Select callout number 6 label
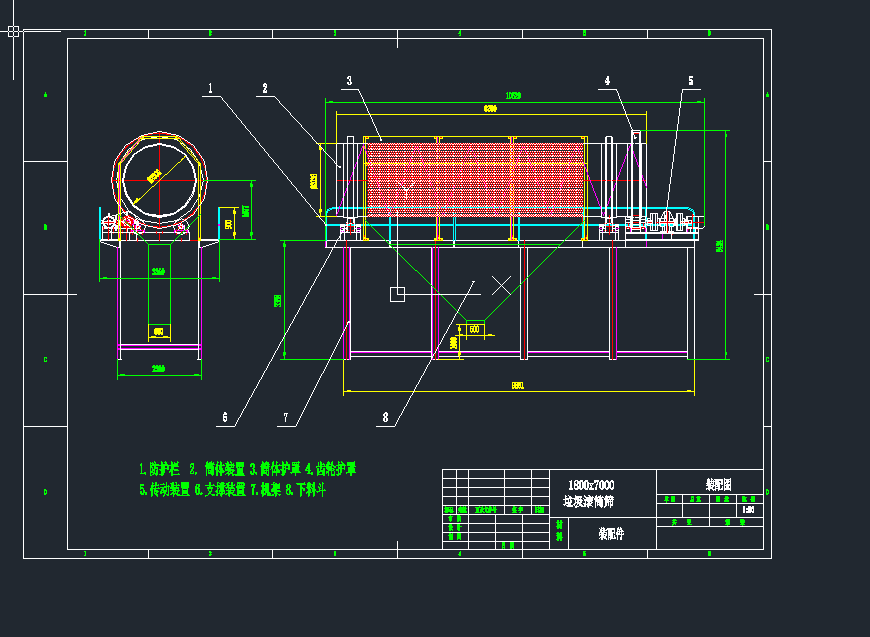 point(224,418)
